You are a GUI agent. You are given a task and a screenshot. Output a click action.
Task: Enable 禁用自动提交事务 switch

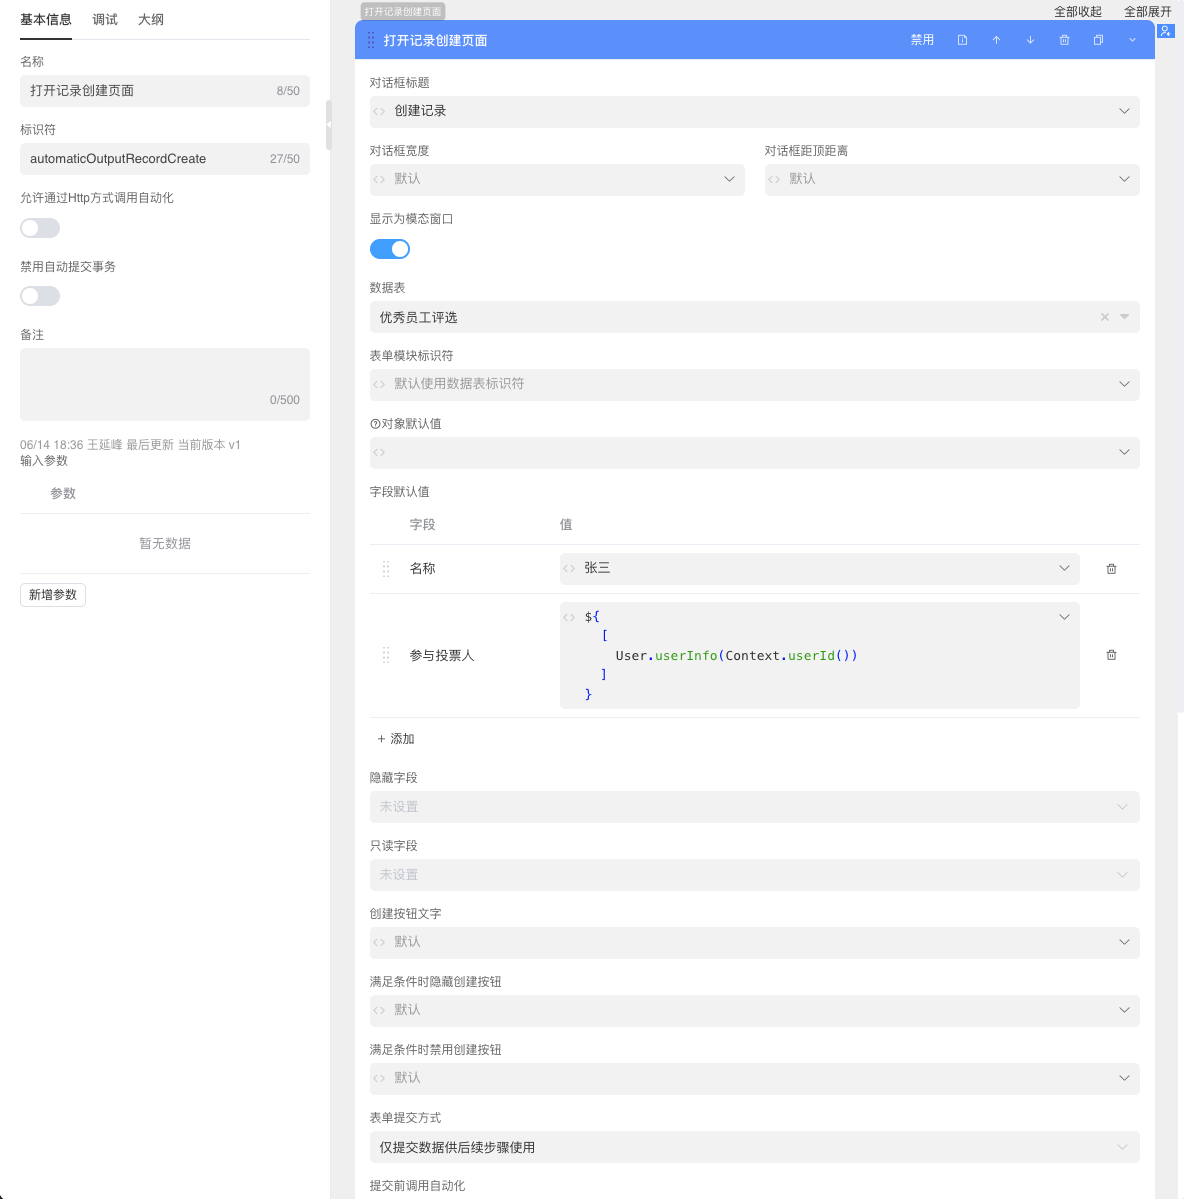click(x=40, y=296)
